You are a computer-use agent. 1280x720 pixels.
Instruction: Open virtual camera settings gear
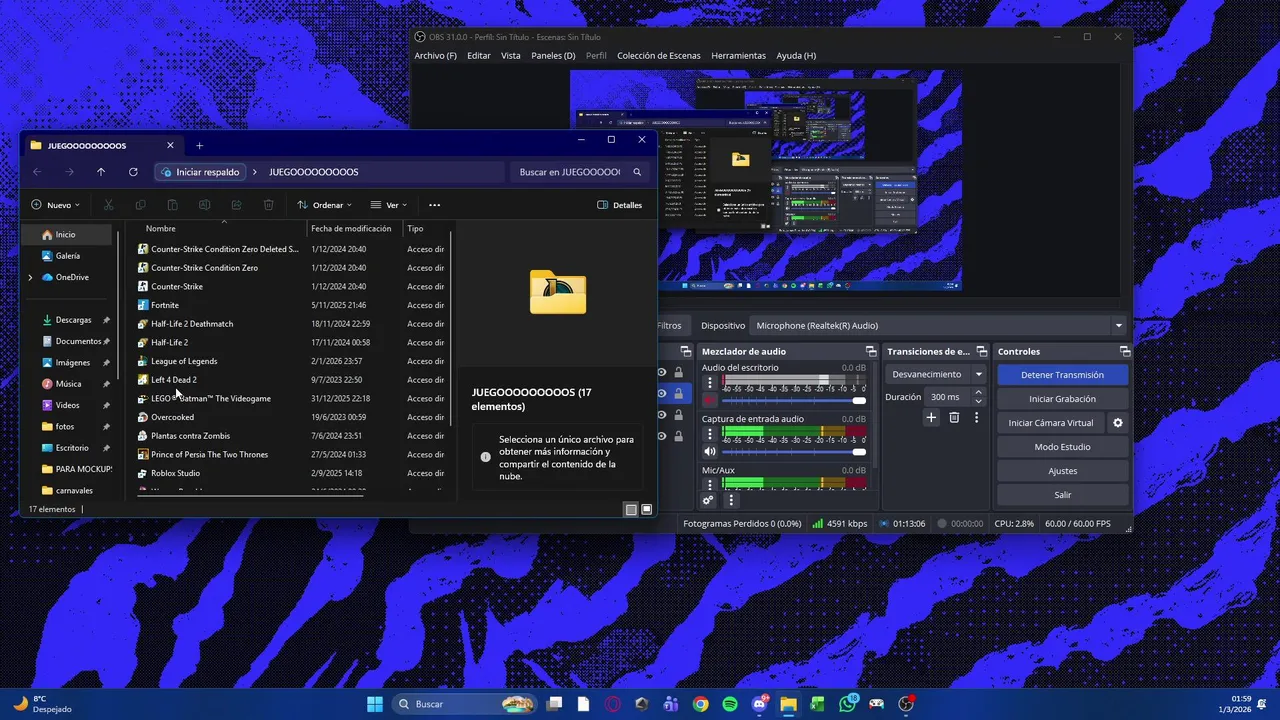click(x=1118, y=423)
